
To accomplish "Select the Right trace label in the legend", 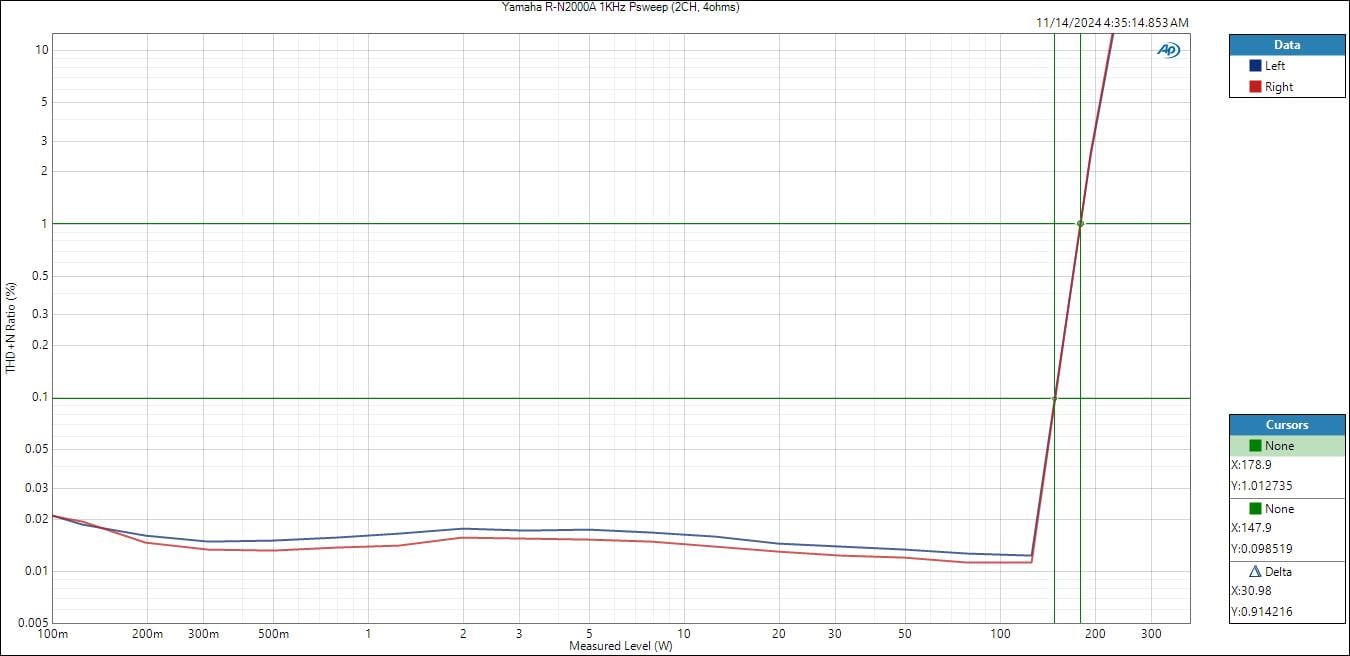I will click(x=1279, y=87).
